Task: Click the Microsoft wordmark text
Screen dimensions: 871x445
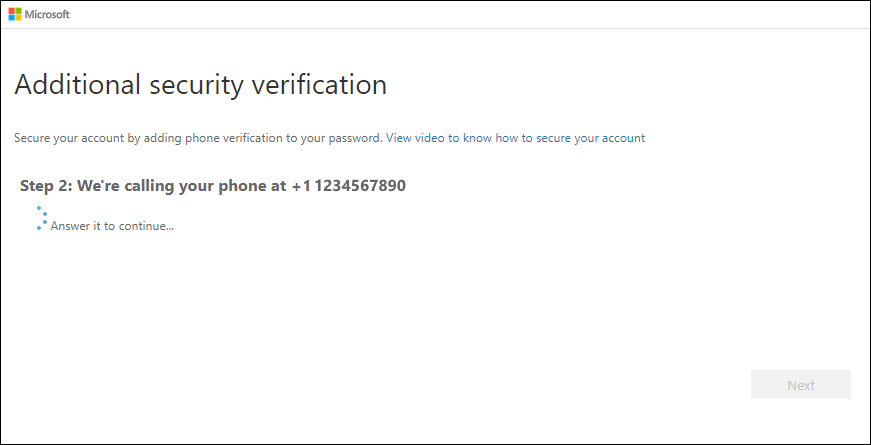Action: pos(47,15)
